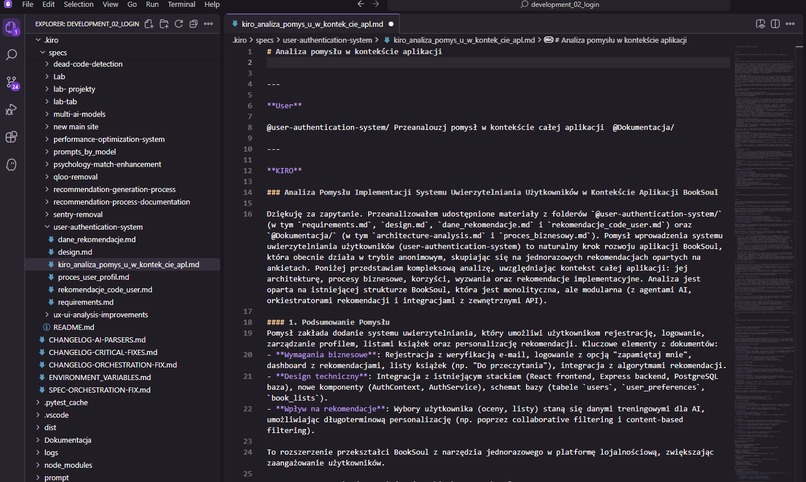The width and height of the screenshot is (806, 482).
Task: Open the Kiro icon in activity bar
Action: point(11,27)
